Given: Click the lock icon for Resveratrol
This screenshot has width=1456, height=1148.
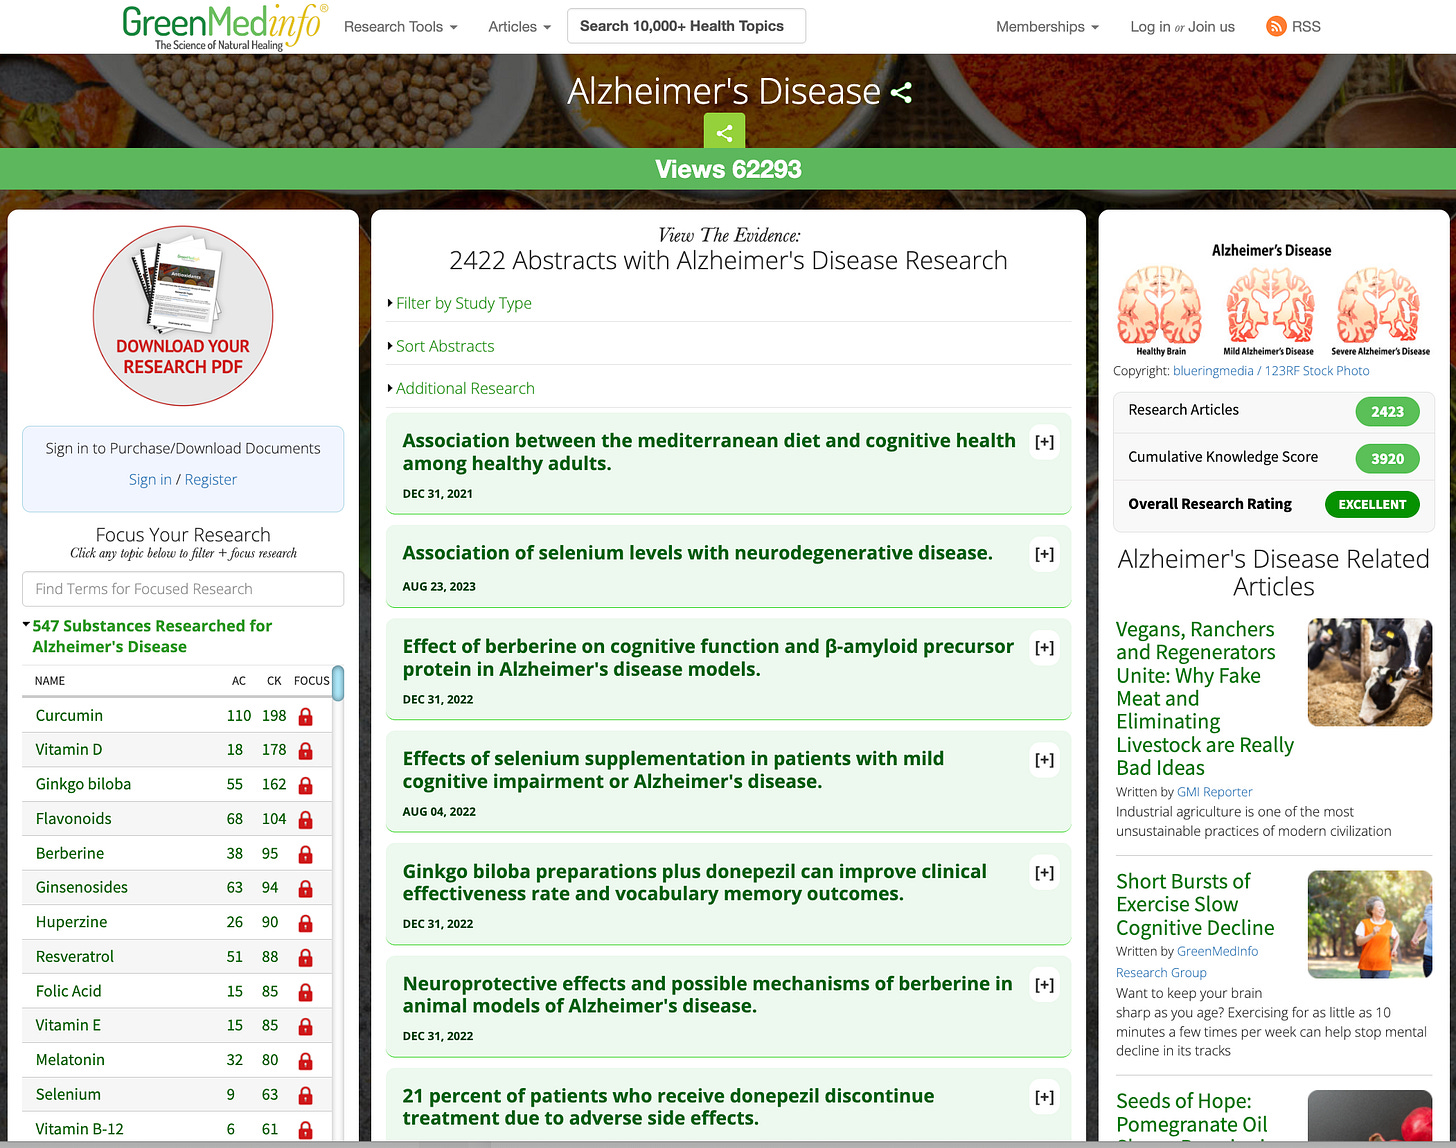Looking at the screenshot, I should [x=306, y=957].
